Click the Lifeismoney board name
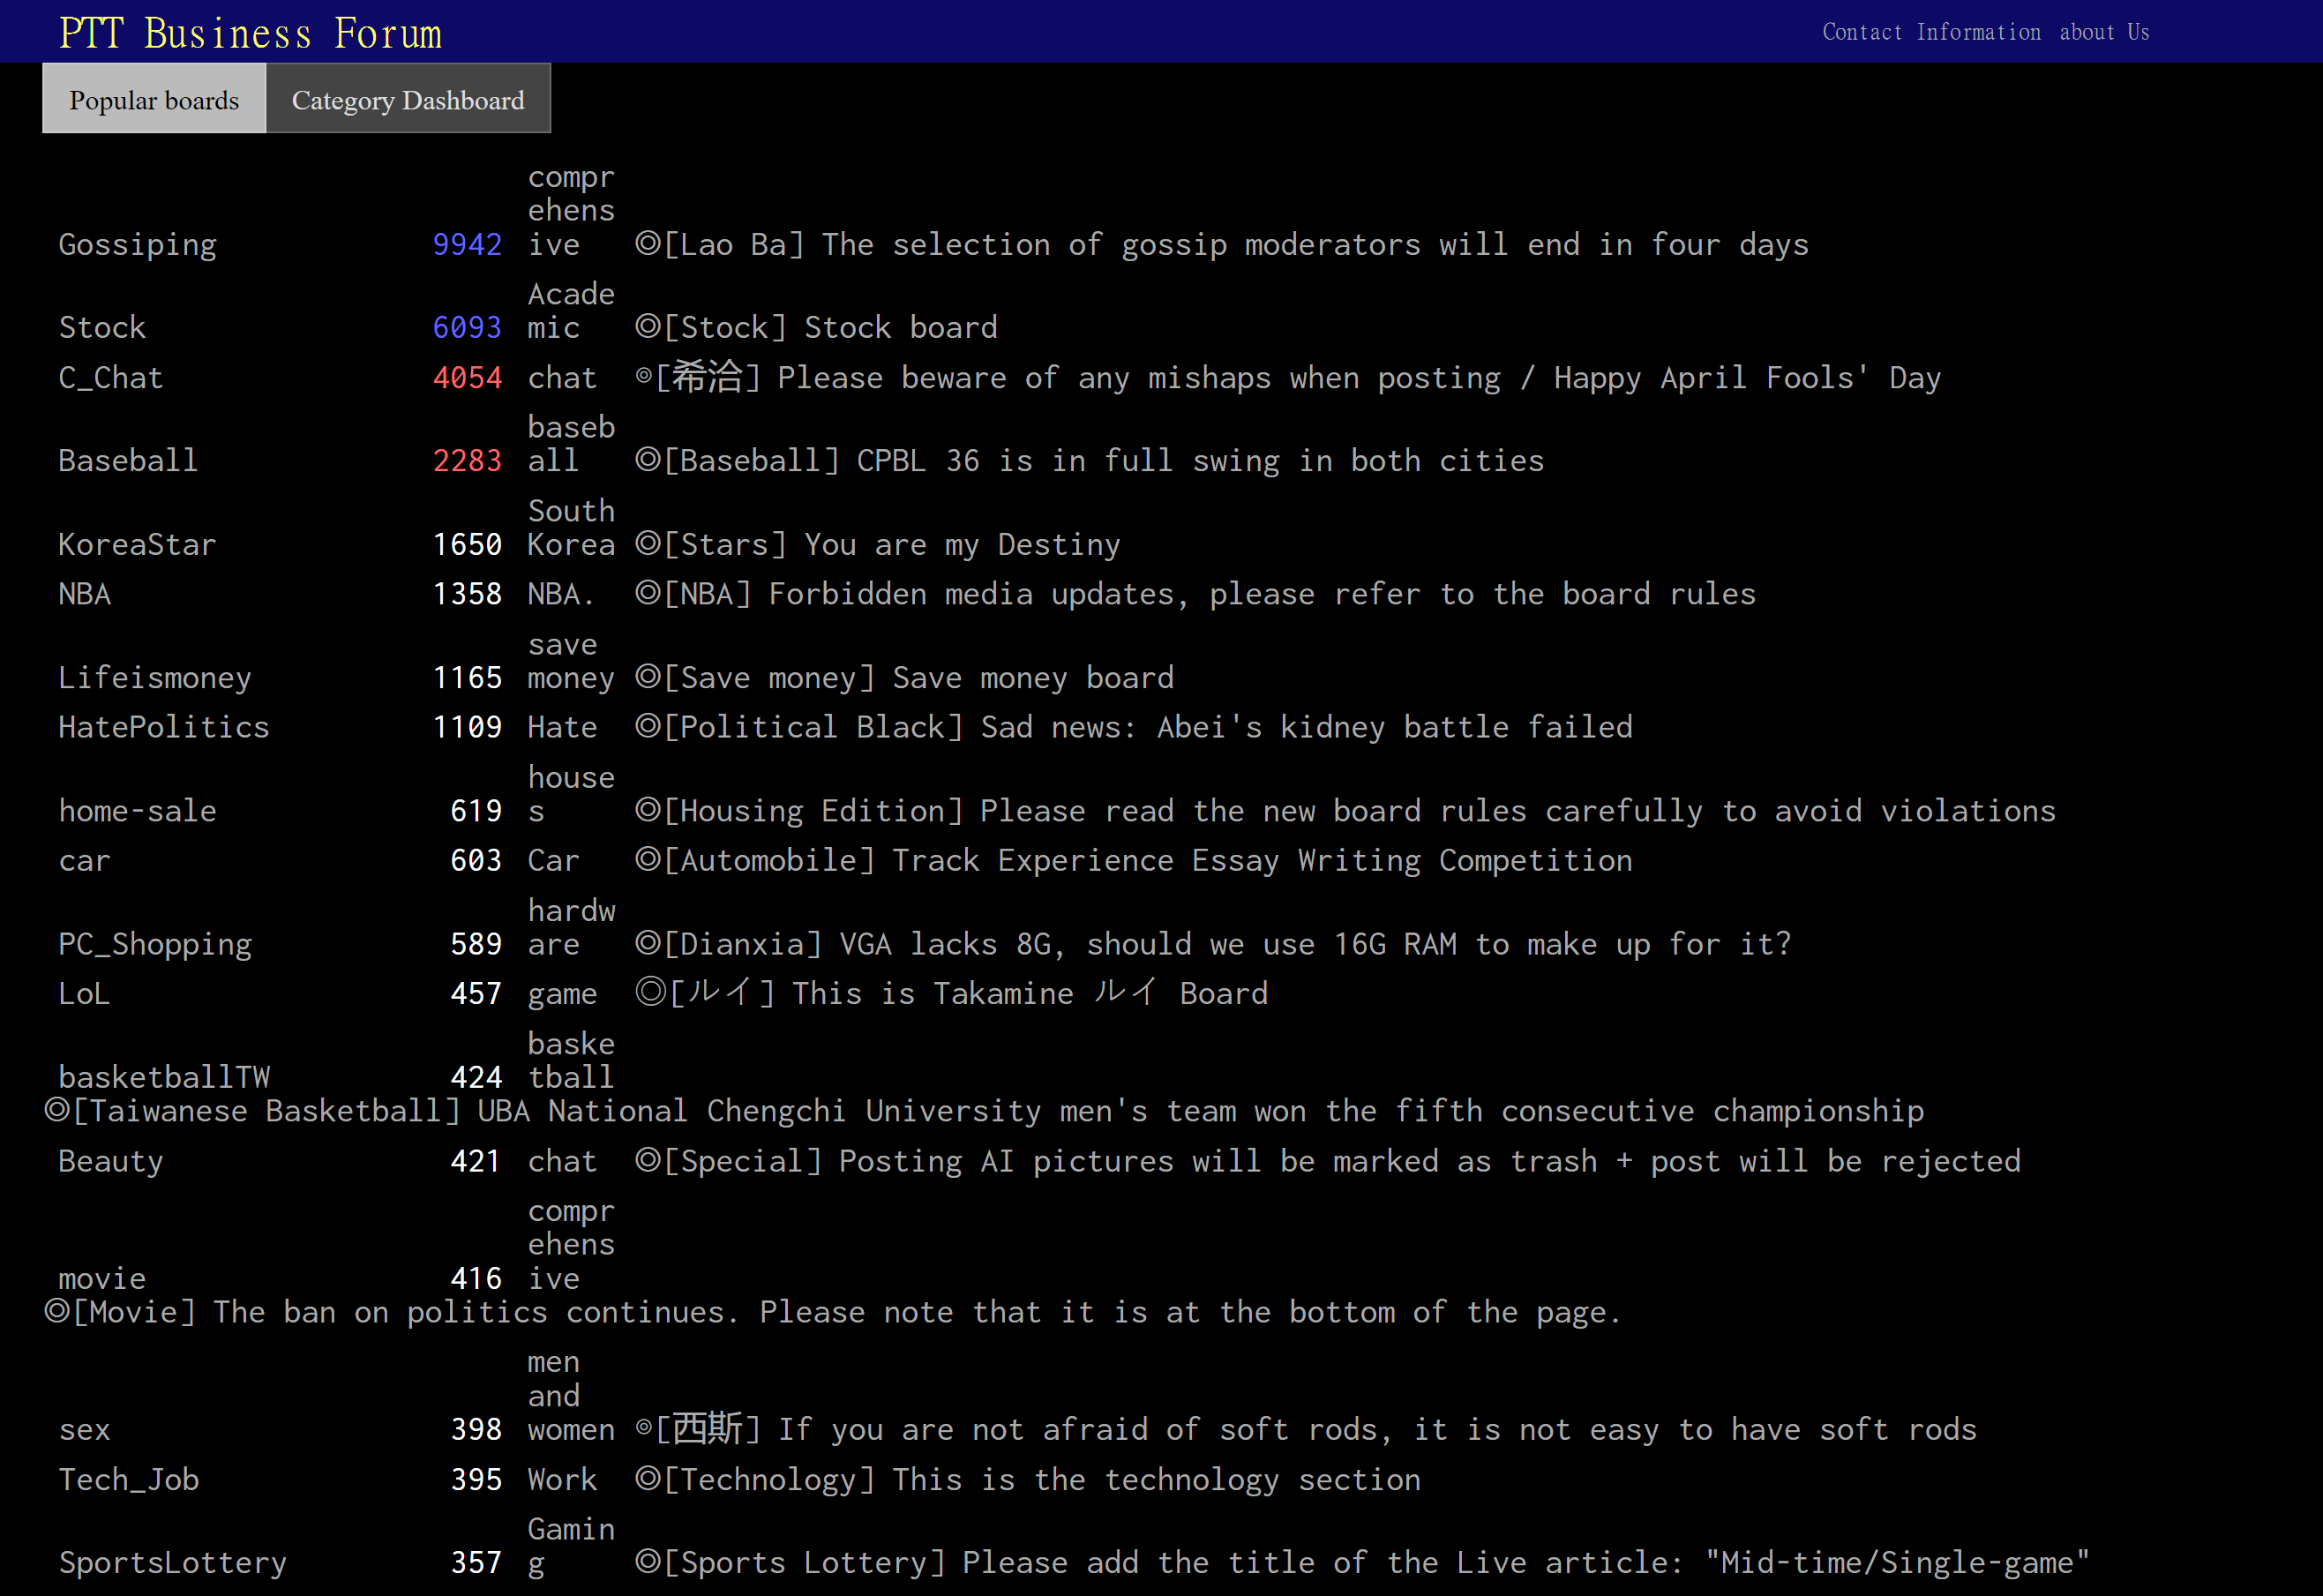Screen dimensions: 2323x1596 pyautogui.click(x=155, y=678)
